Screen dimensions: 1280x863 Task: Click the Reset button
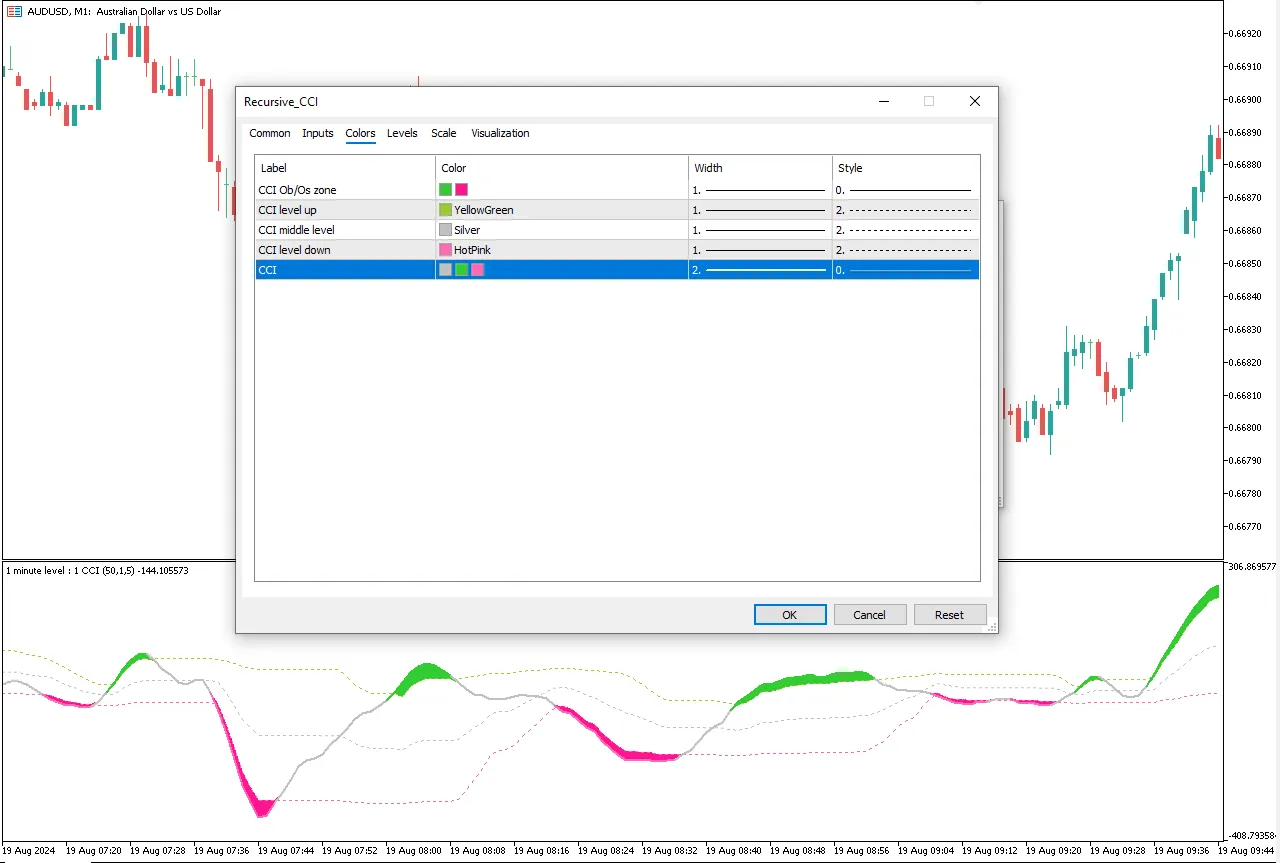click(949, 615)
